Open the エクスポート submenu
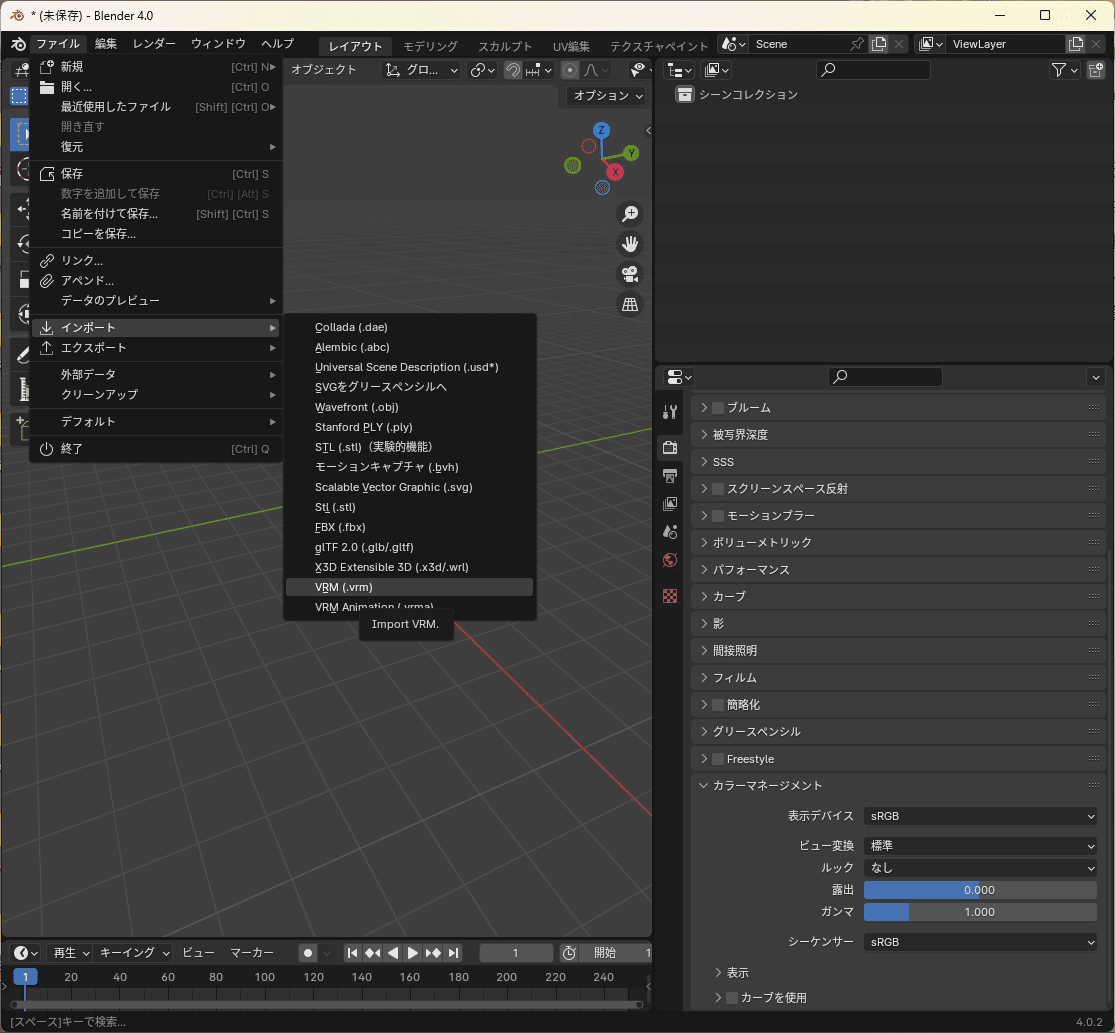The image size is (1115, 1033). coord(156,348)
